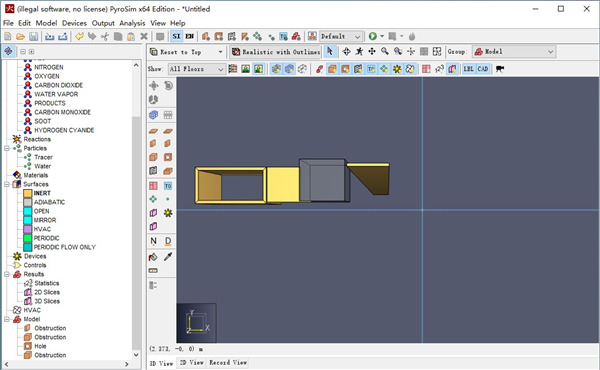Choose the color picker eyedropper tool

click(168, 257)
